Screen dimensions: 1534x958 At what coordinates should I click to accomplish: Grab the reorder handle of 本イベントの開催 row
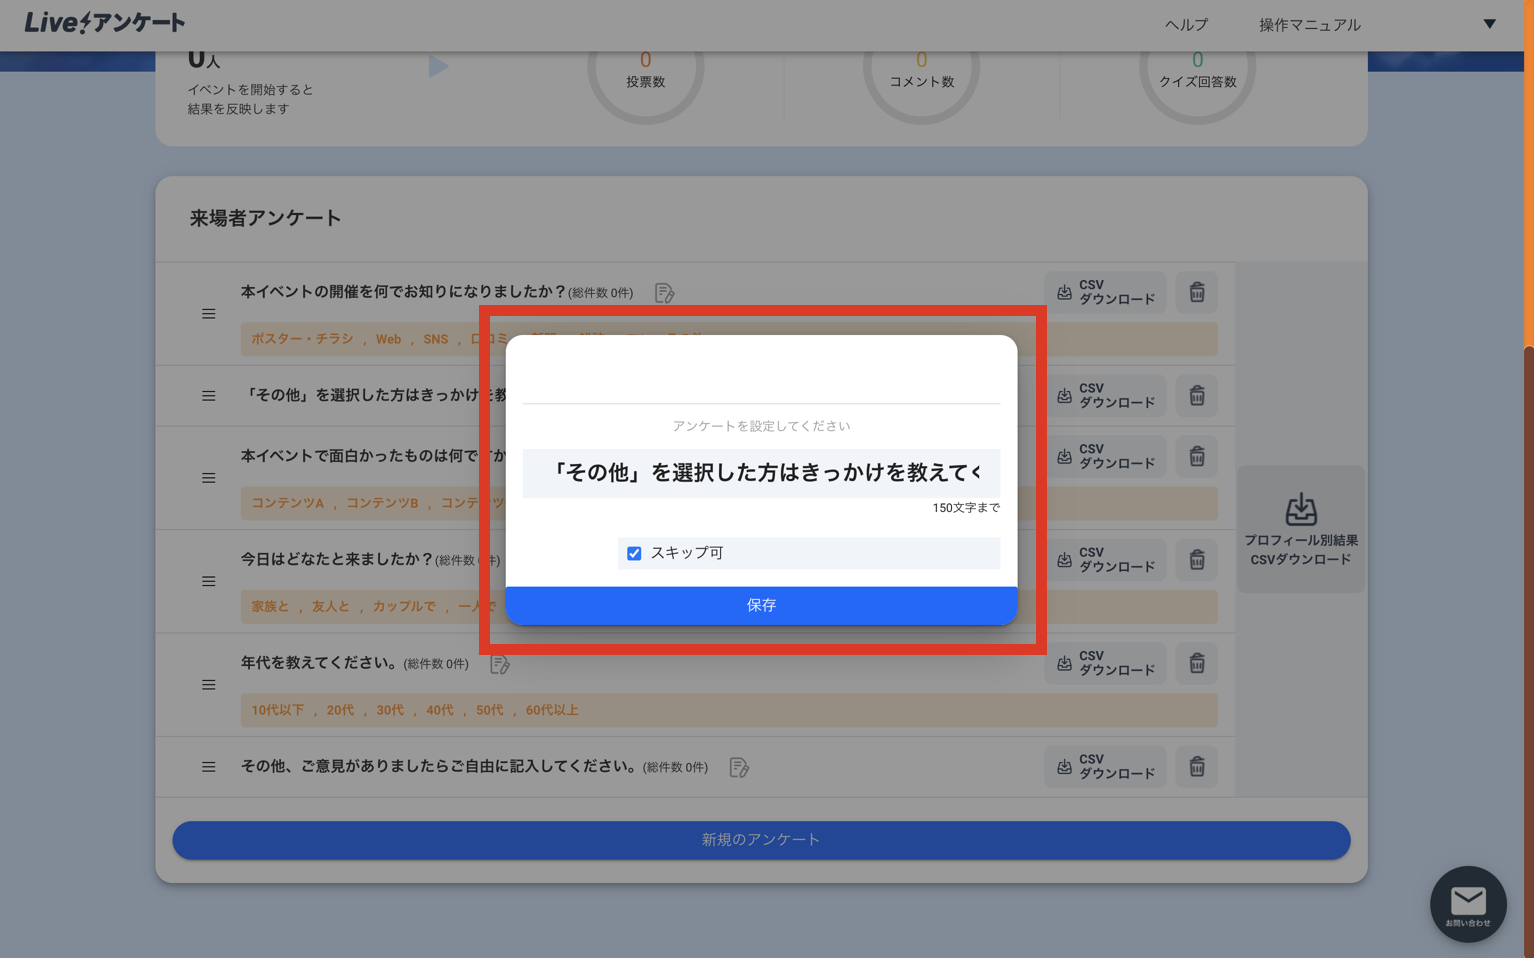coord(208,314)
